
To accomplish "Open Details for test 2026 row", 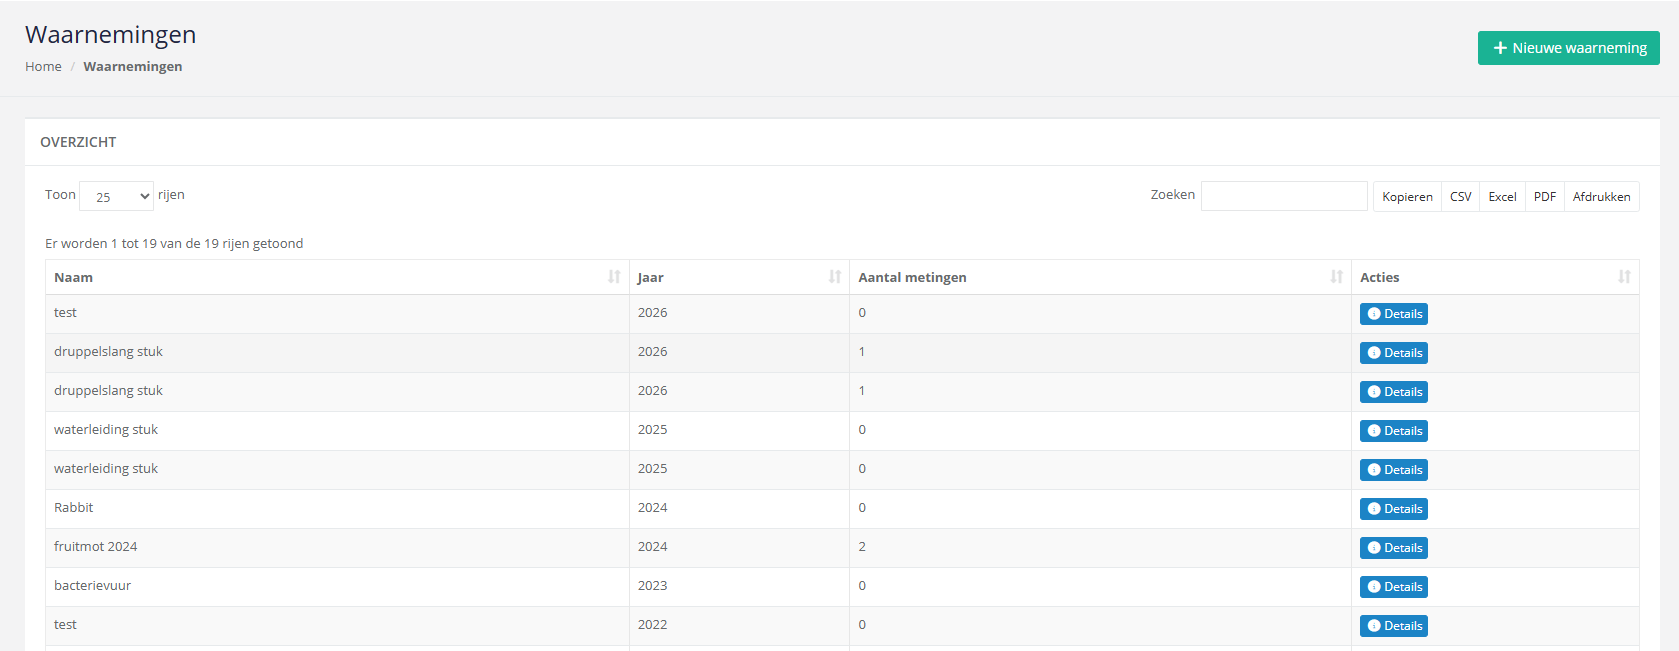I will tap(1393, 314).
